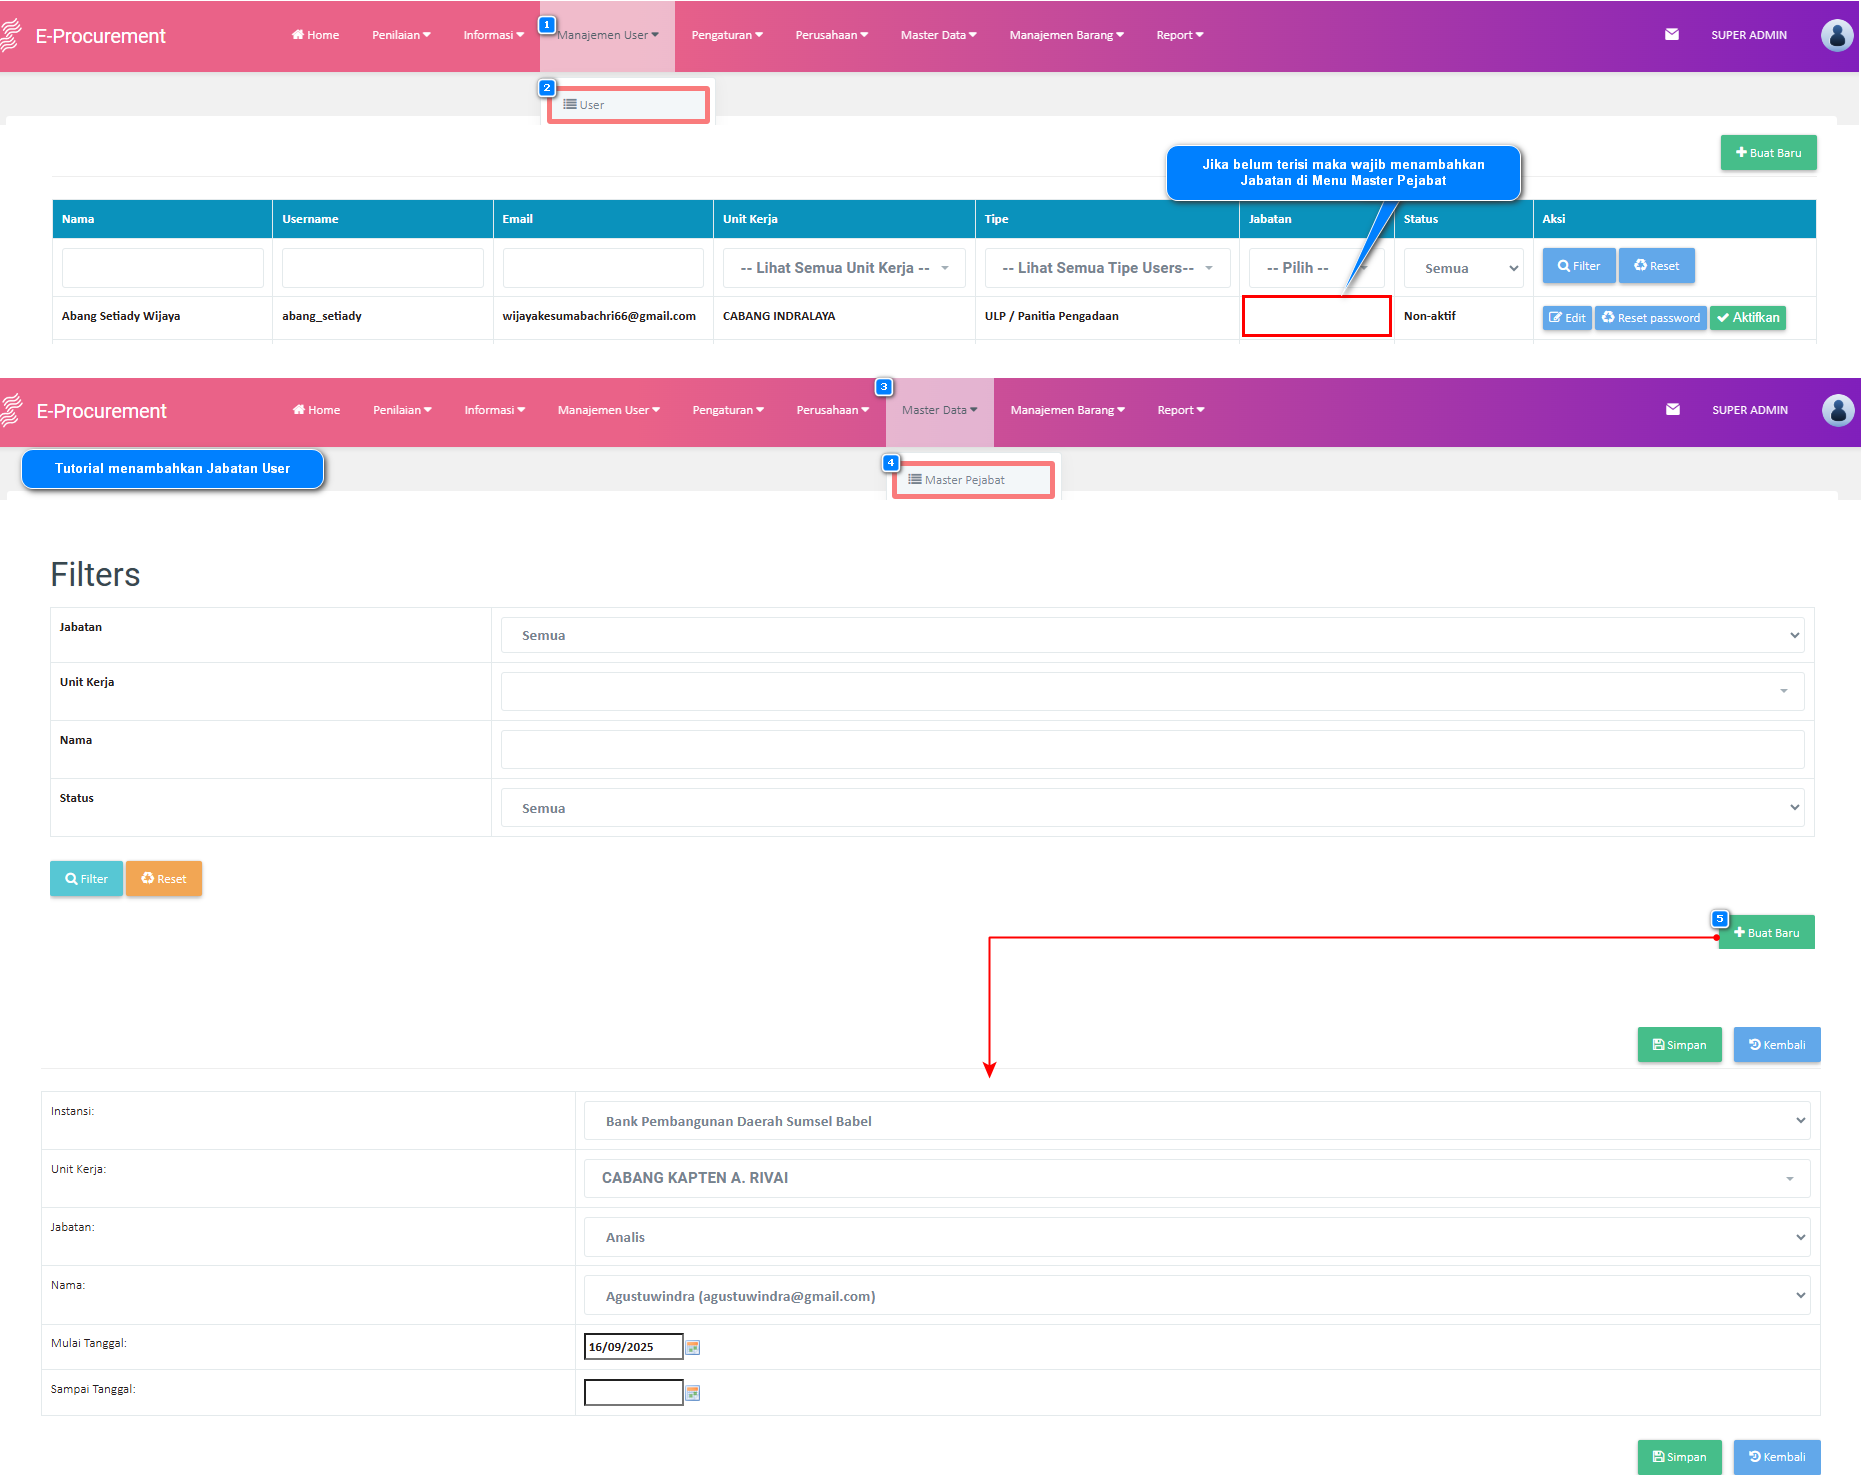Click the Nama text field in Filters
This screenshot has height=1484, width=1861.
click(x=1152, y=749)
